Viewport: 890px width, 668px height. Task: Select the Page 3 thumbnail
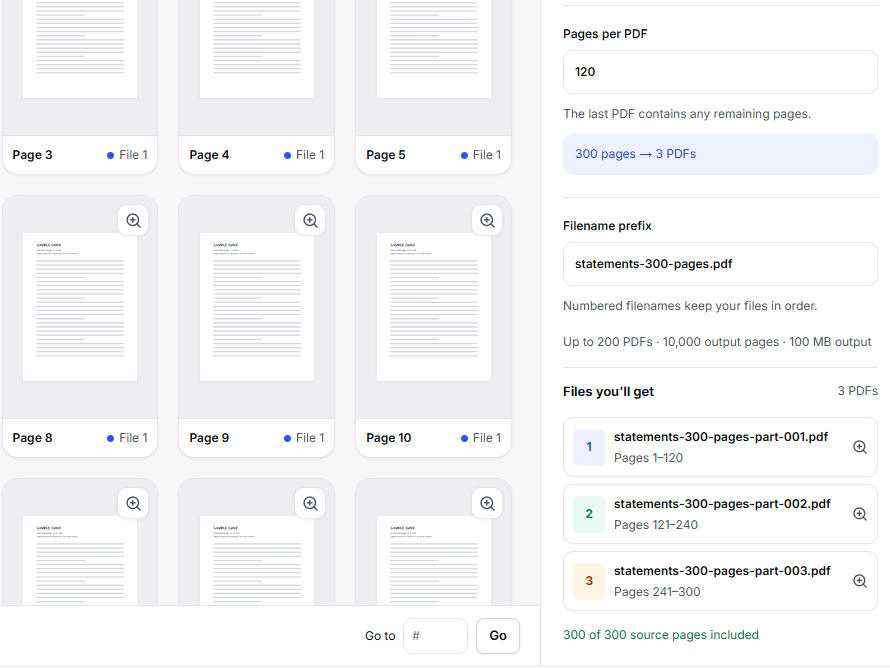(x=80, y=48)
